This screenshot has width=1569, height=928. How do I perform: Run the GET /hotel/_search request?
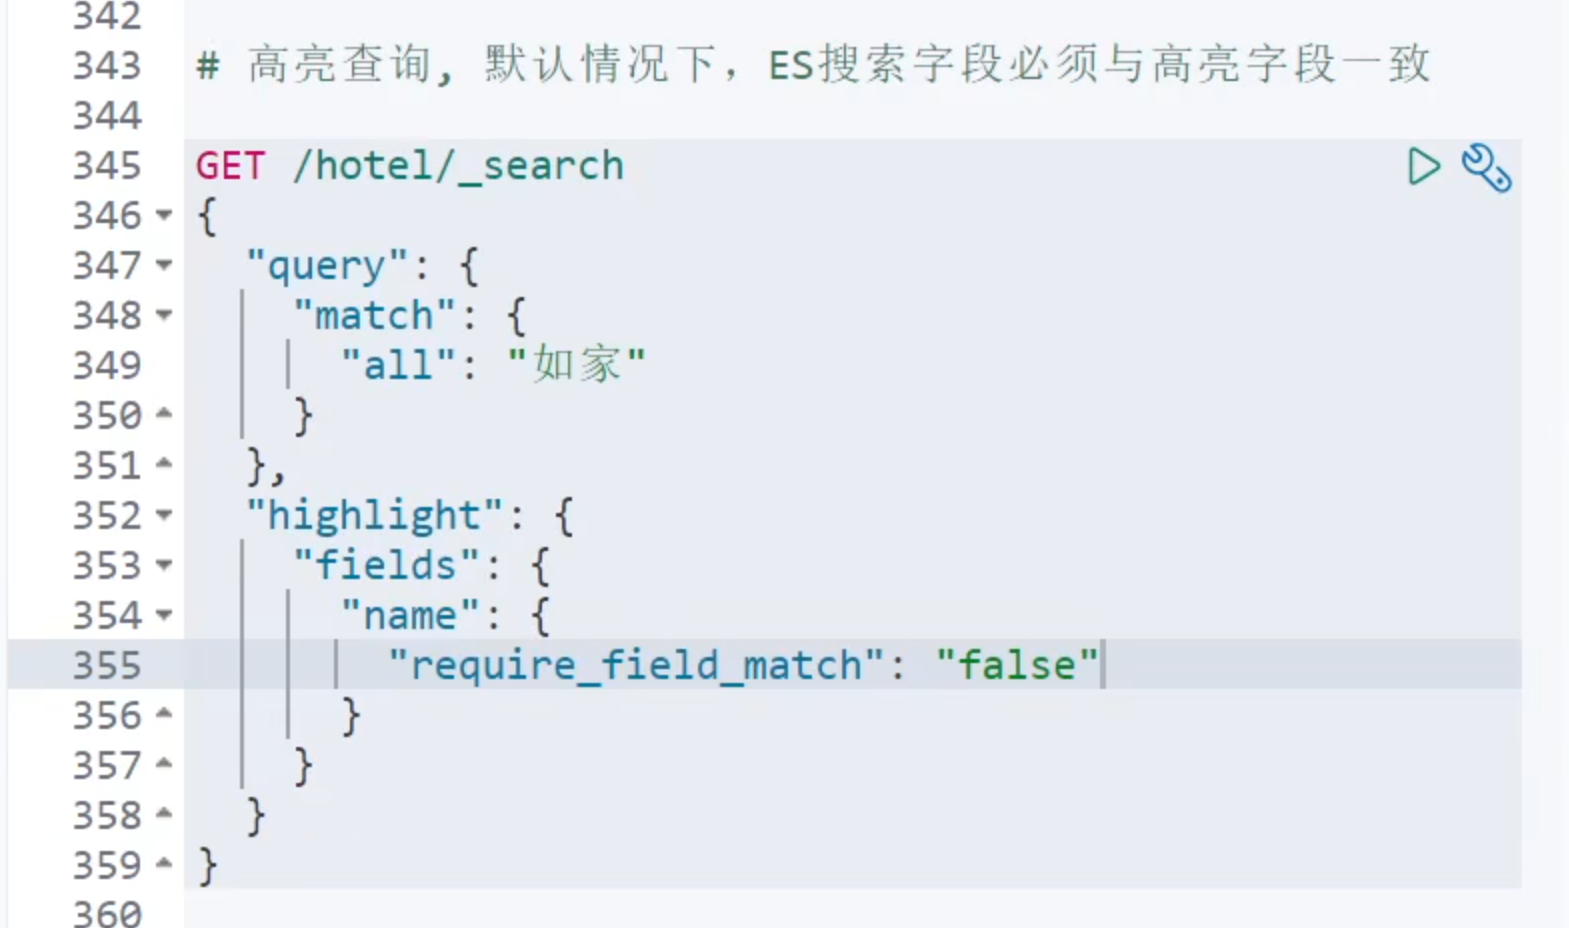pyautogui.click(x=1423, y=166)
